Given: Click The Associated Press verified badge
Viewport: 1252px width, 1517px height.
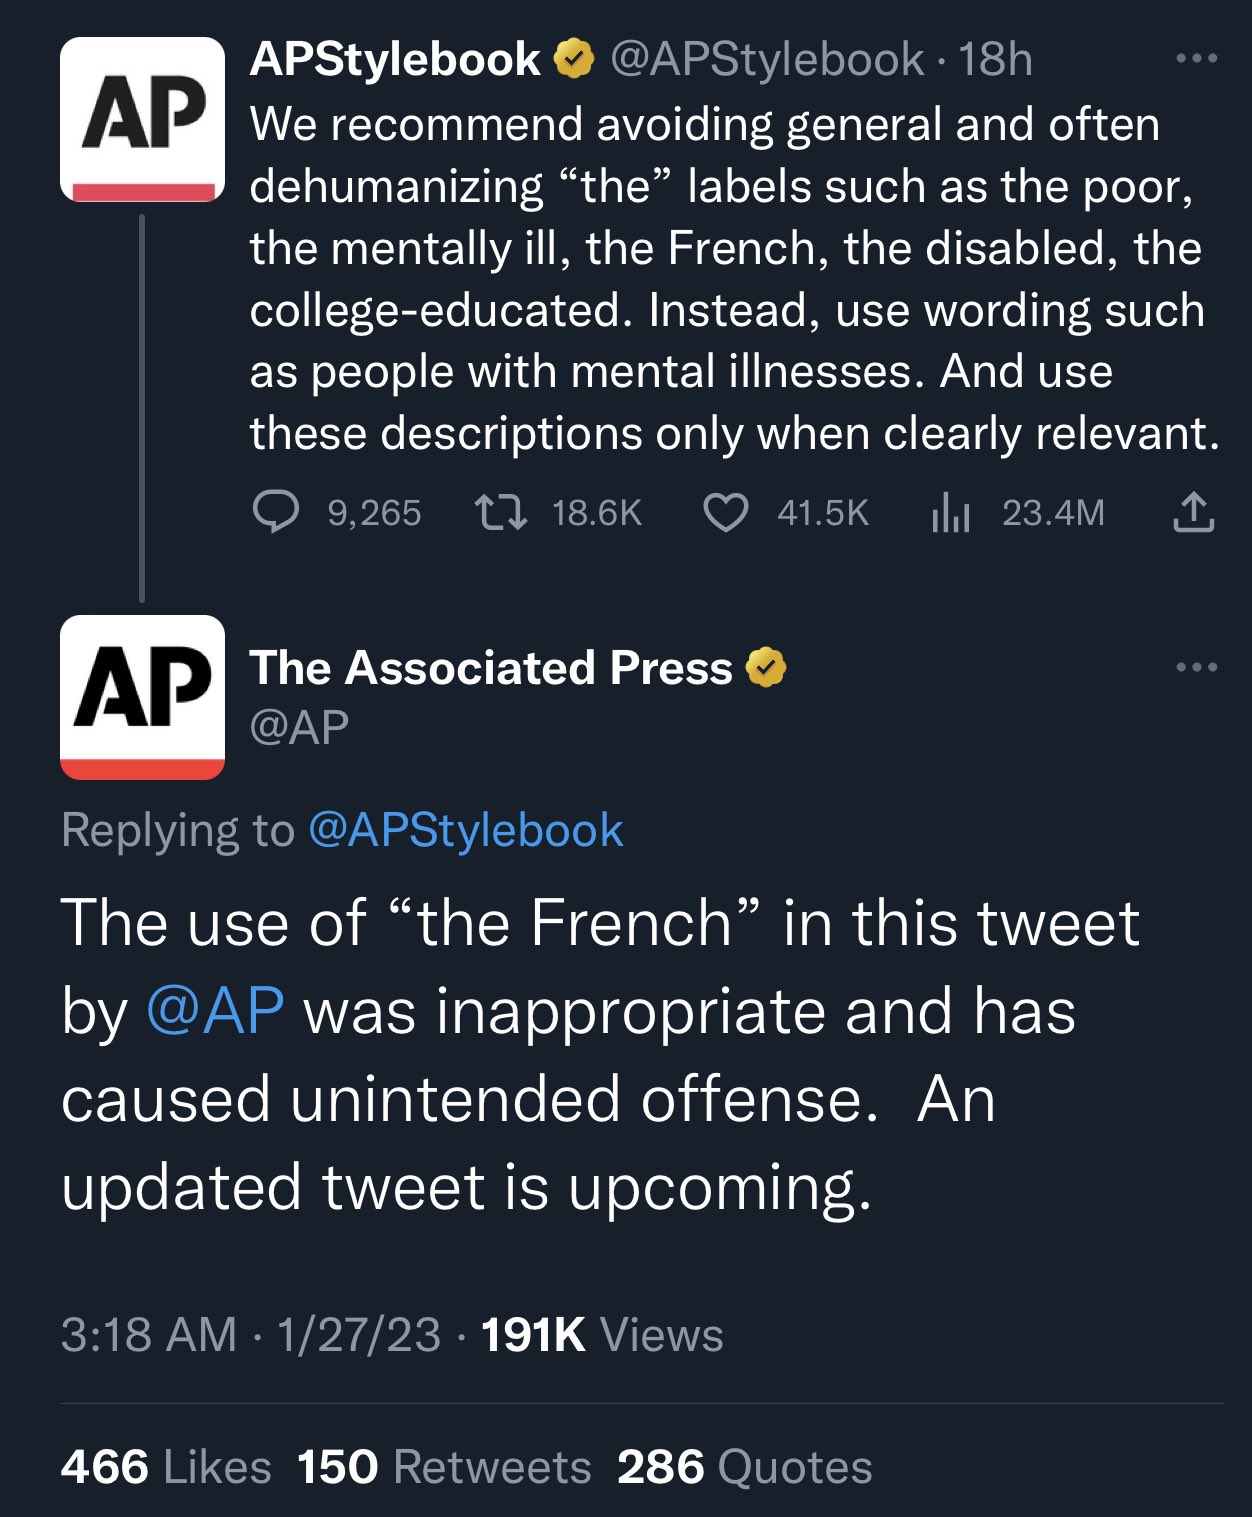Looking at the screenshot, I should pos(766,667).
